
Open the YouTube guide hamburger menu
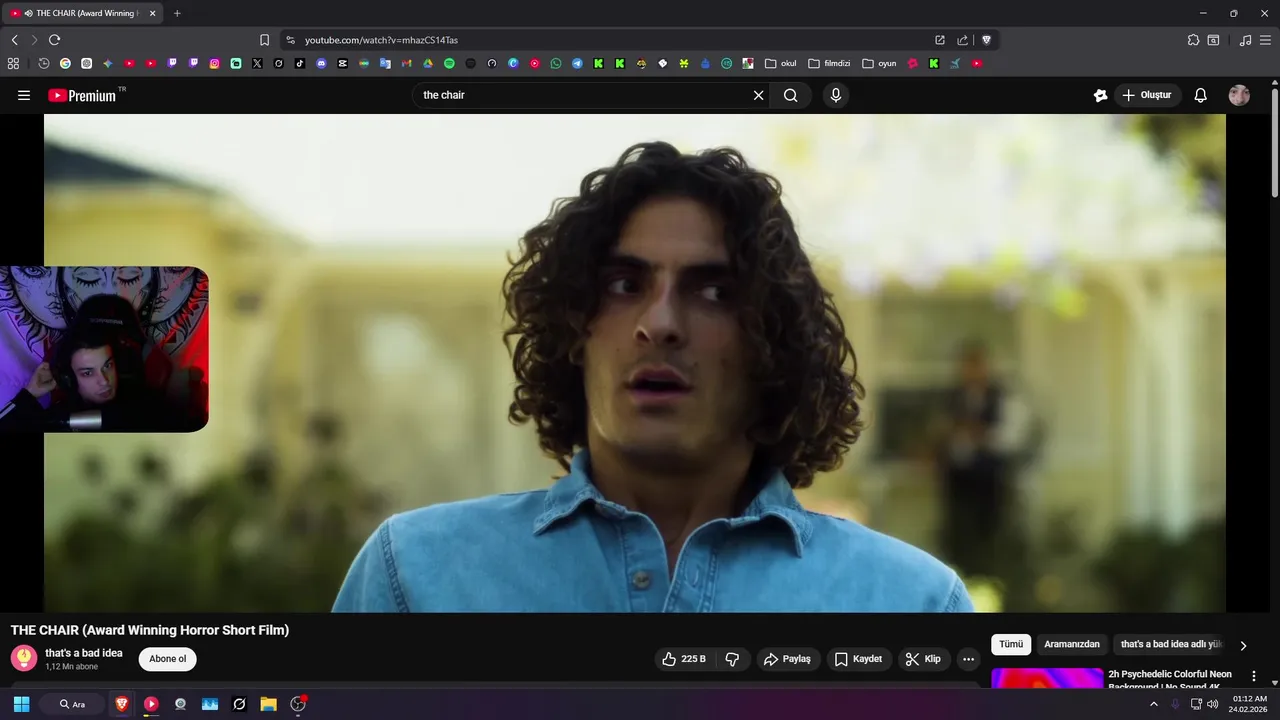pyautogui.click(x=24, y=95)
